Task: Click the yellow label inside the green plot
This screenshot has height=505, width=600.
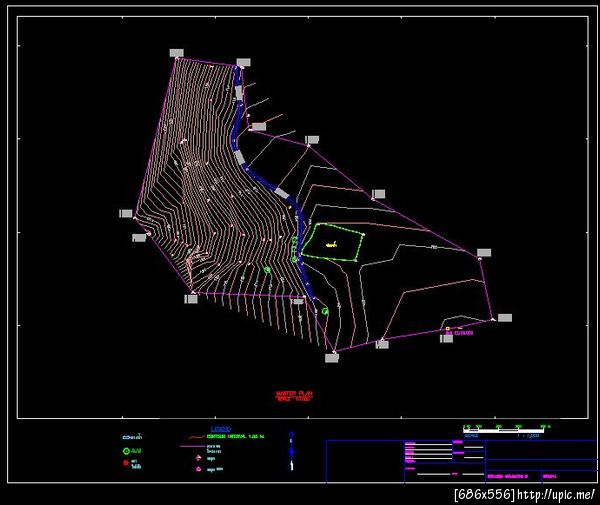Action: [x=332, y=244]
